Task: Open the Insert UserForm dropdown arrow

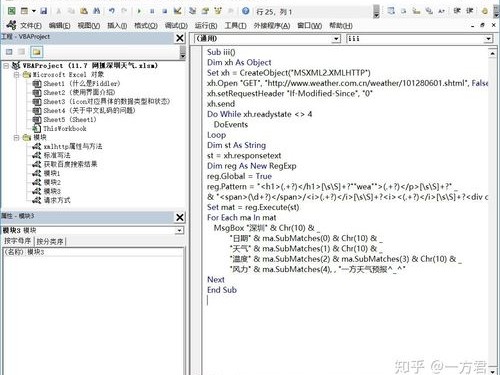Action: click(34, 11)
